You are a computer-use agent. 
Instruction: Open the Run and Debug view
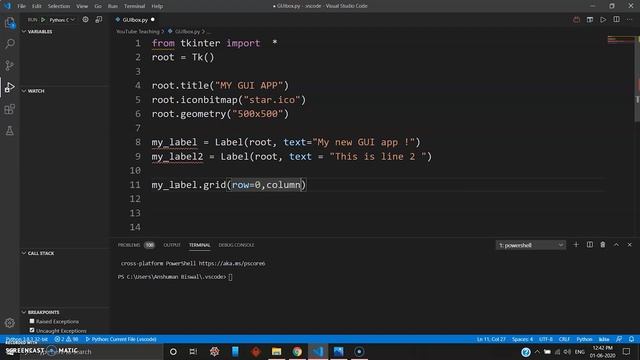click(x=10, y=87)
